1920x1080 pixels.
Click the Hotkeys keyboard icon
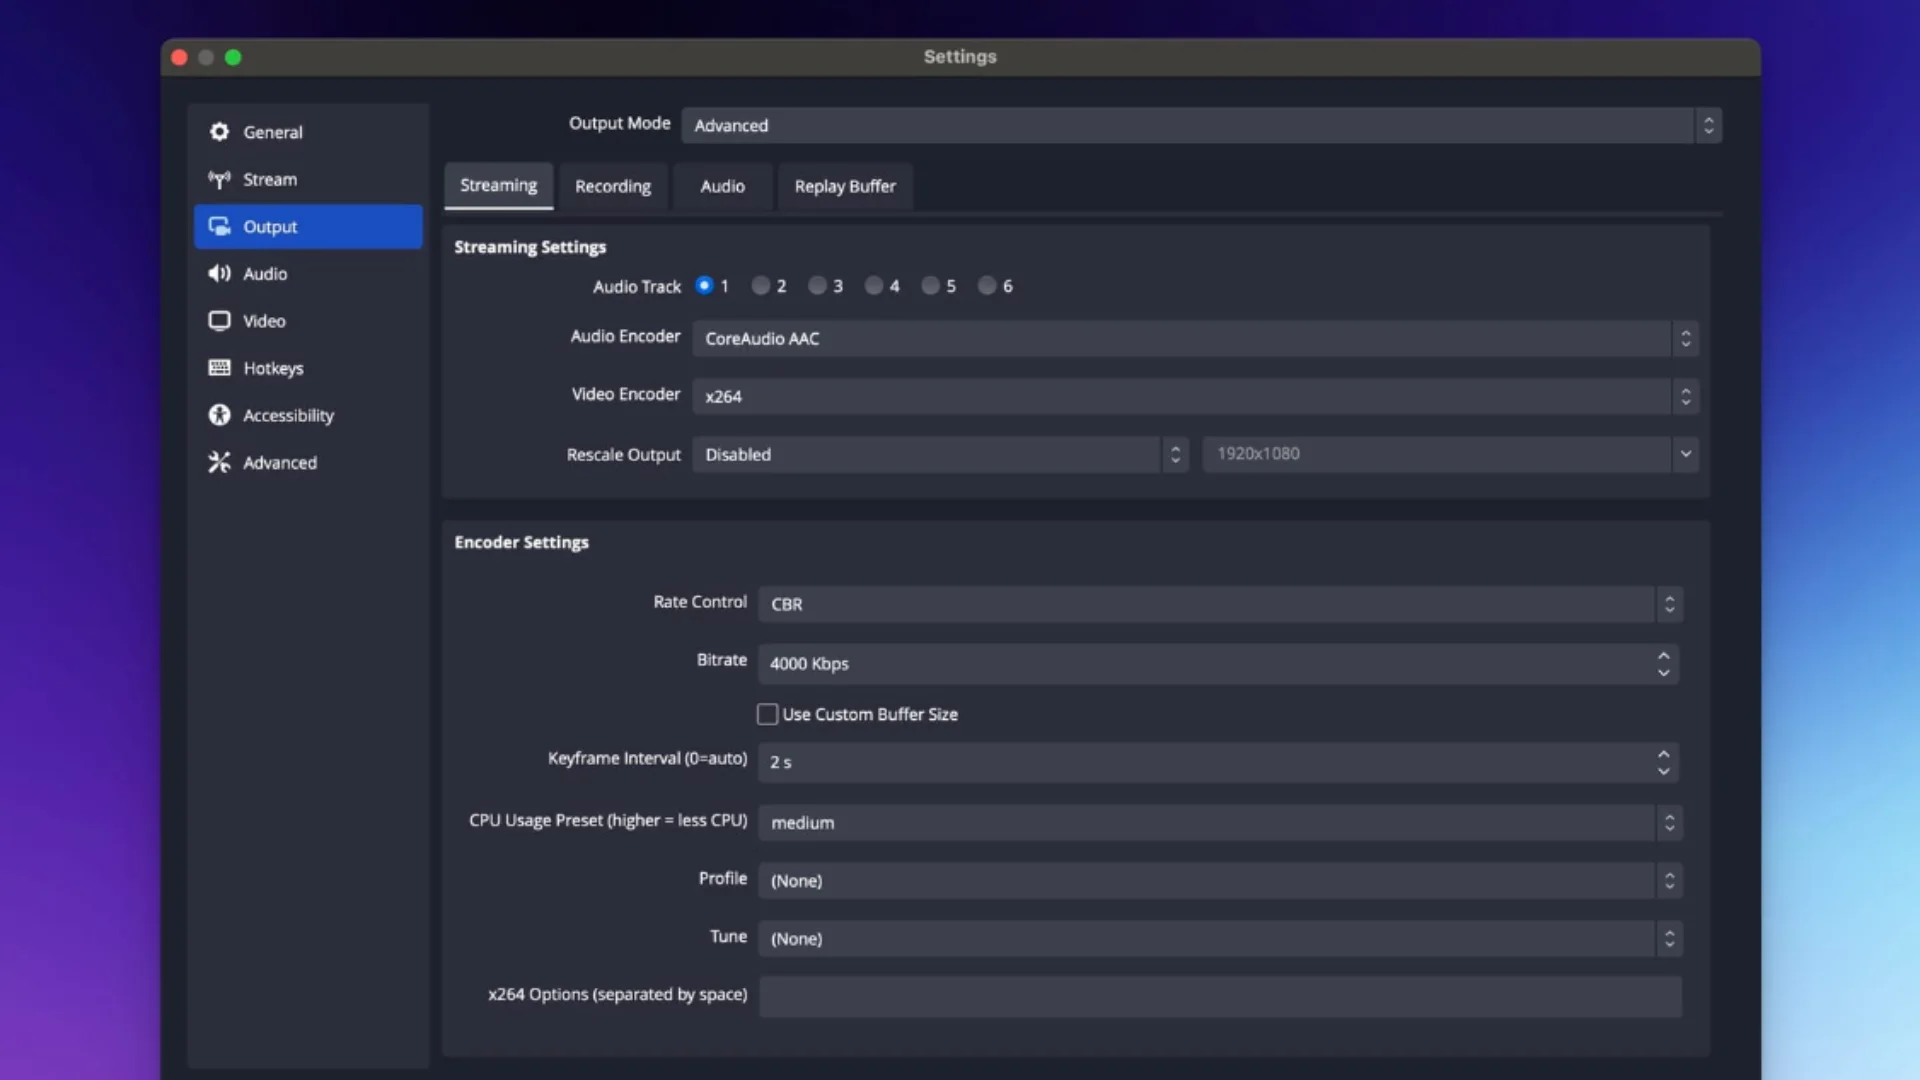pyautogui.click(x=219, y=367)
